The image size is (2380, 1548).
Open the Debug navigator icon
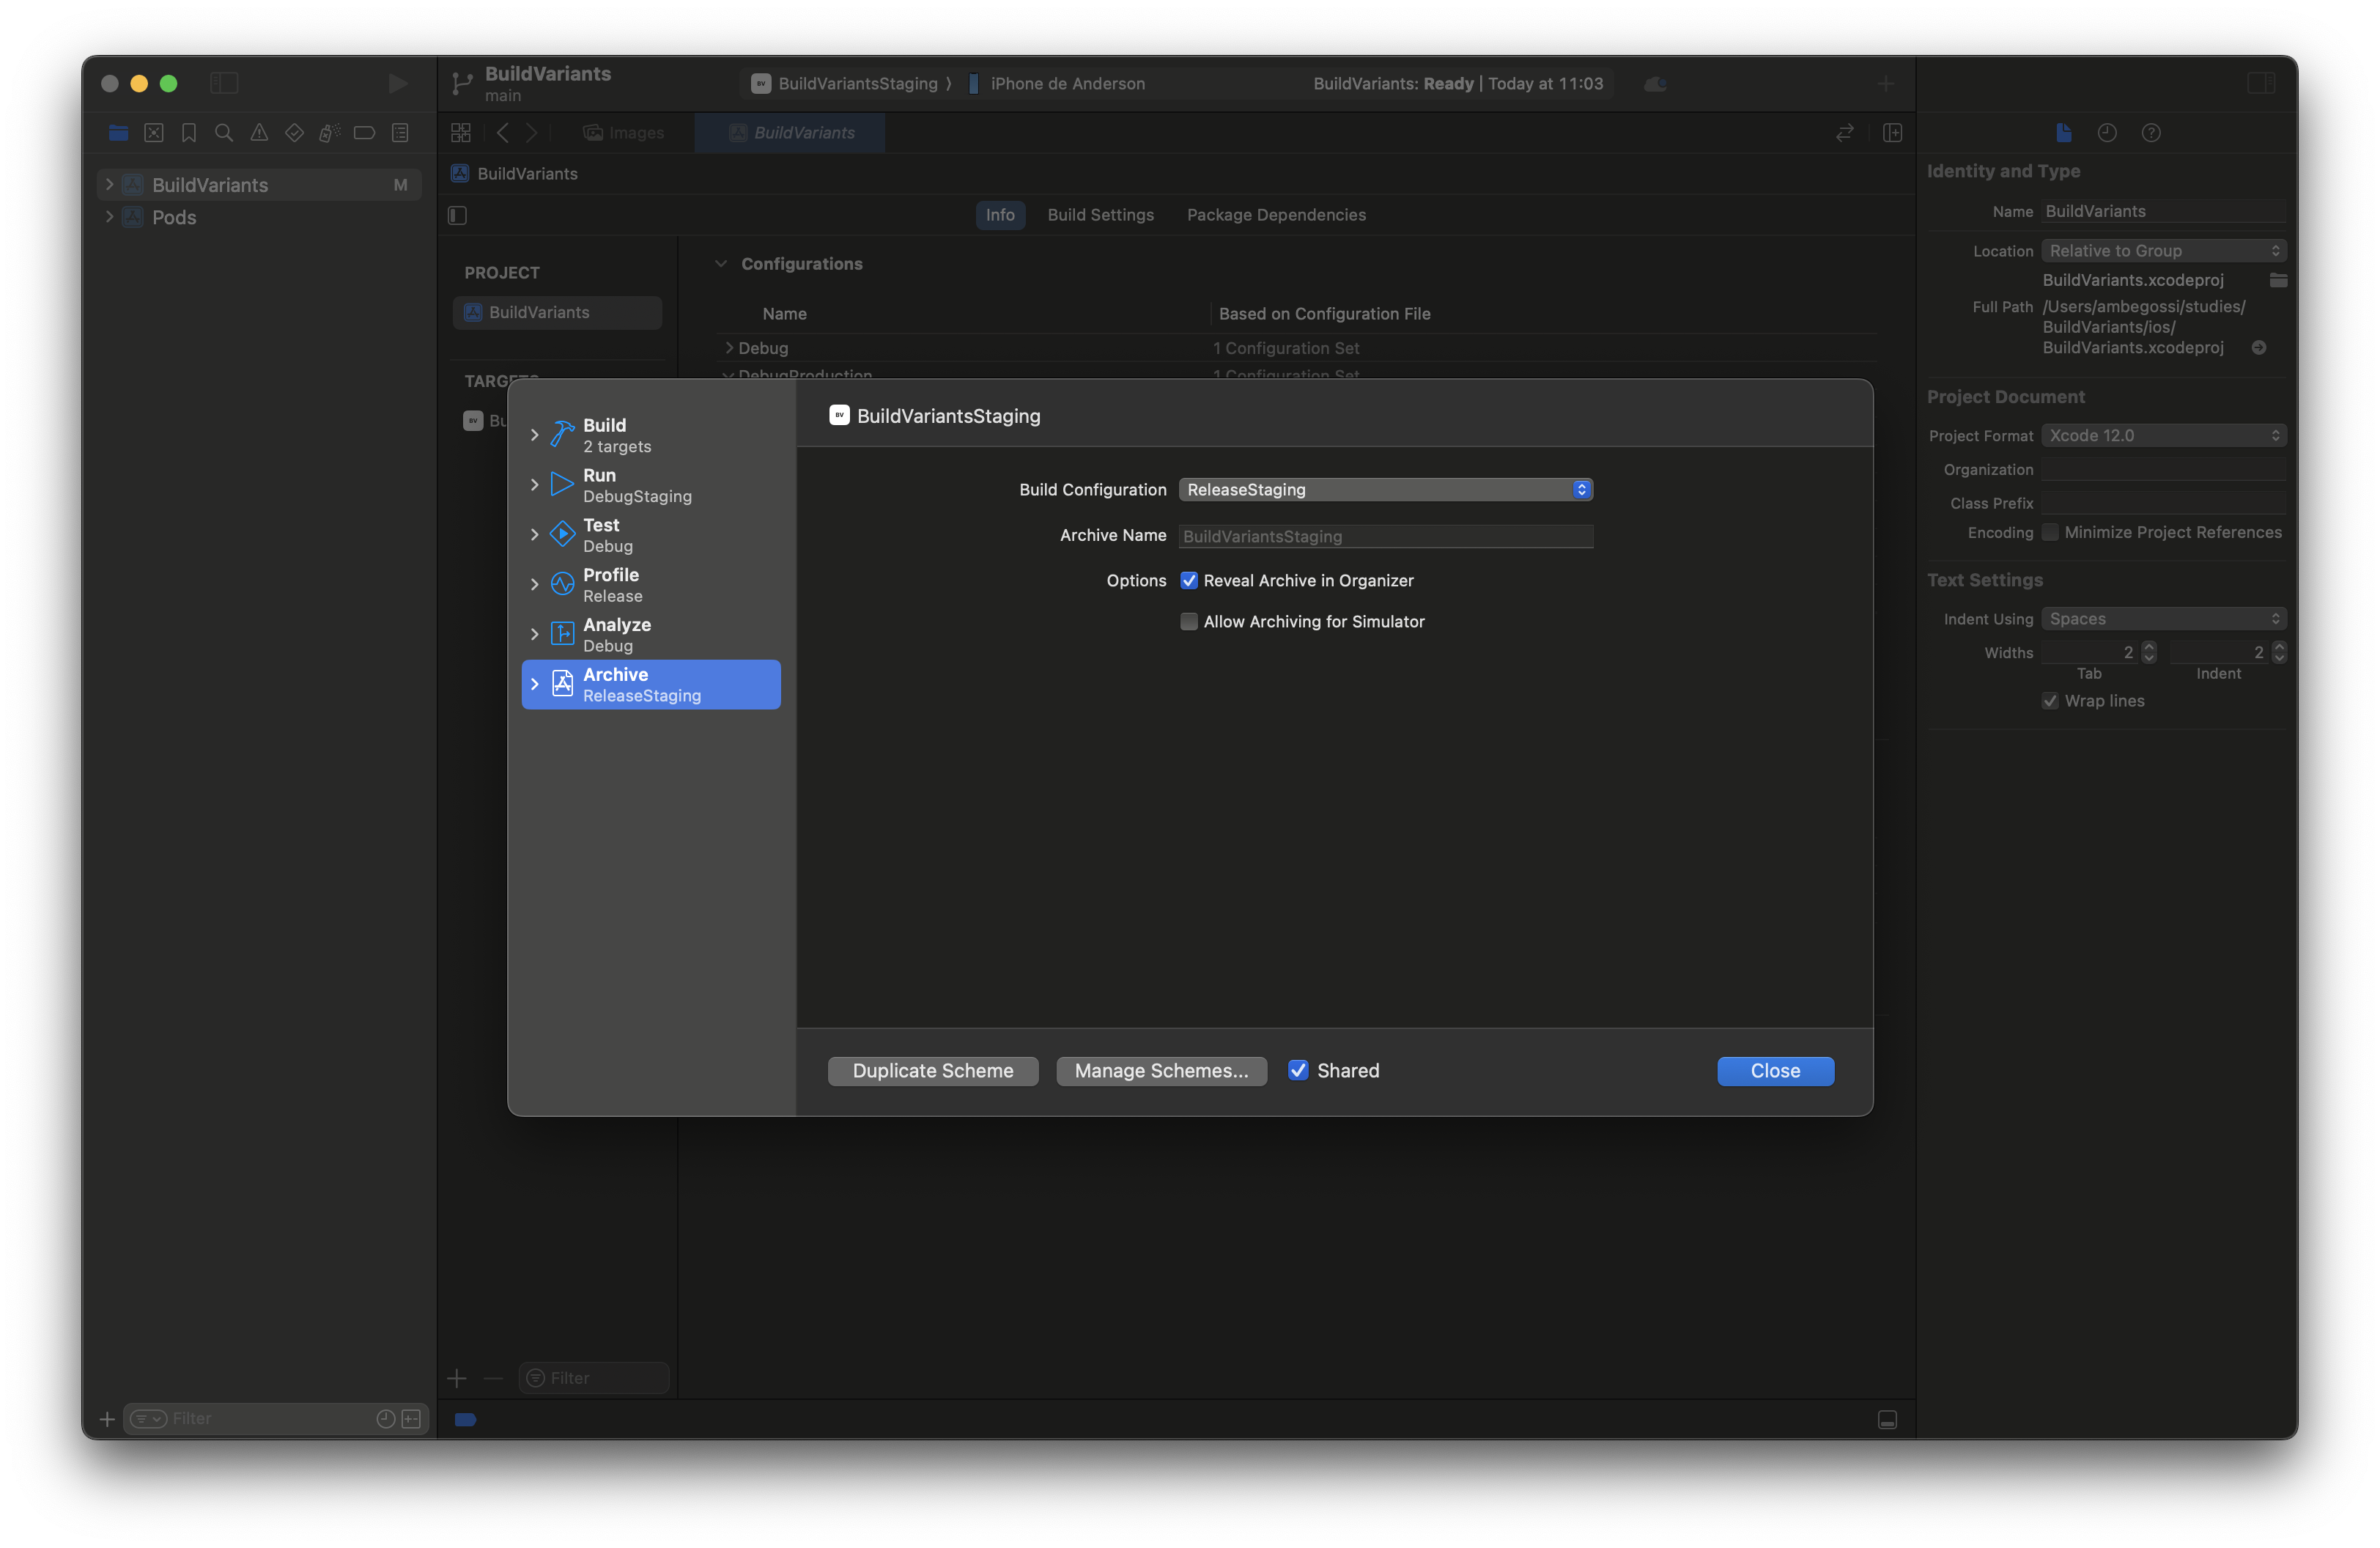pos(329,133)
